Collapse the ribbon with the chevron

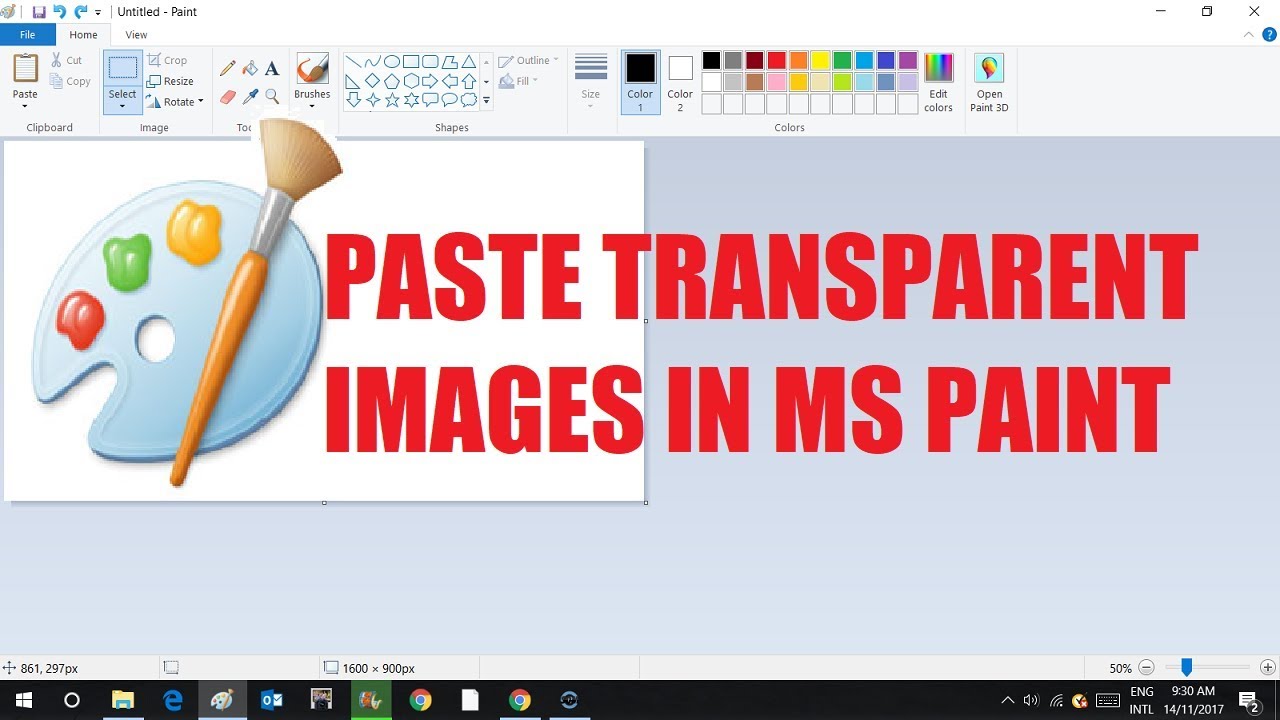(1248, 34)
